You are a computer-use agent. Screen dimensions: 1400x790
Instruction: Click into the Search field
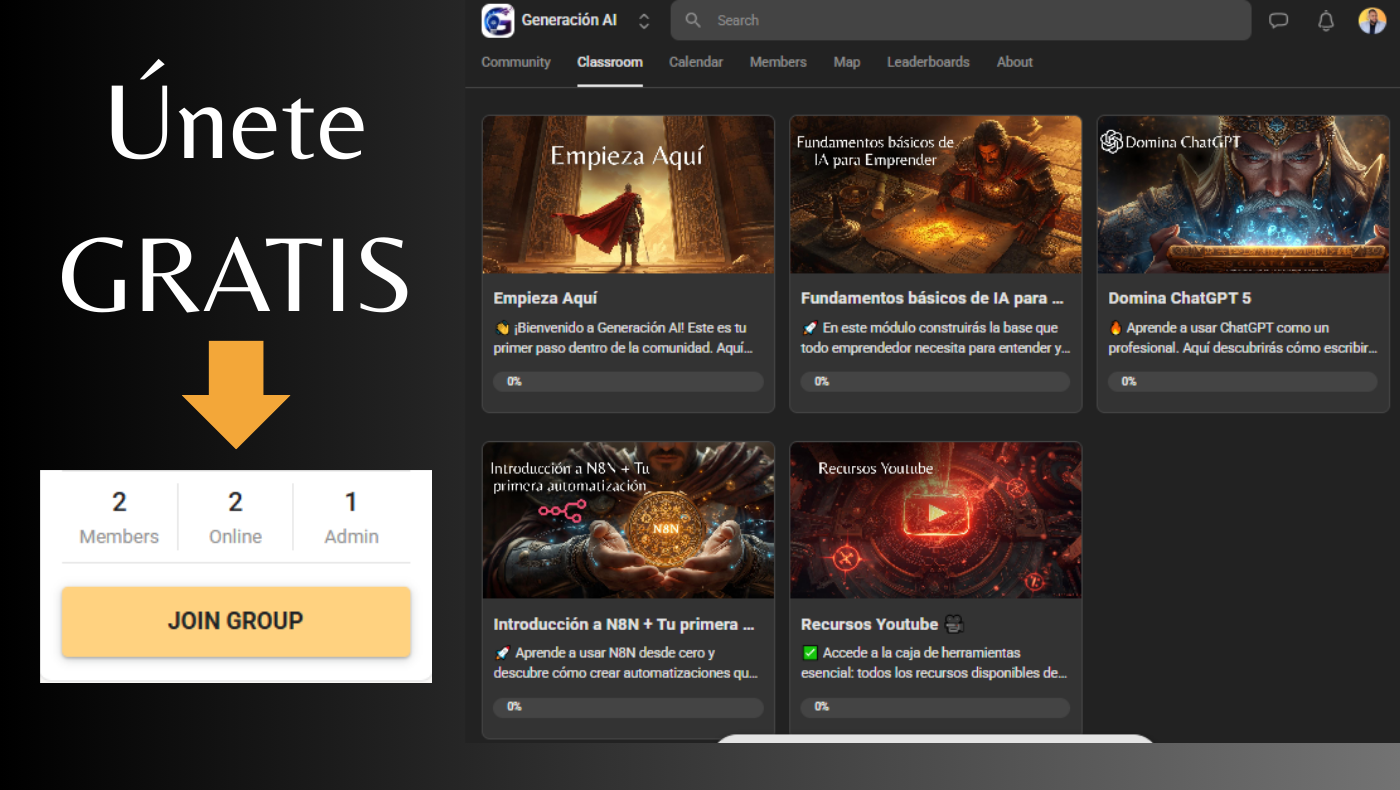pyautogui.click(x=960, y=20)
